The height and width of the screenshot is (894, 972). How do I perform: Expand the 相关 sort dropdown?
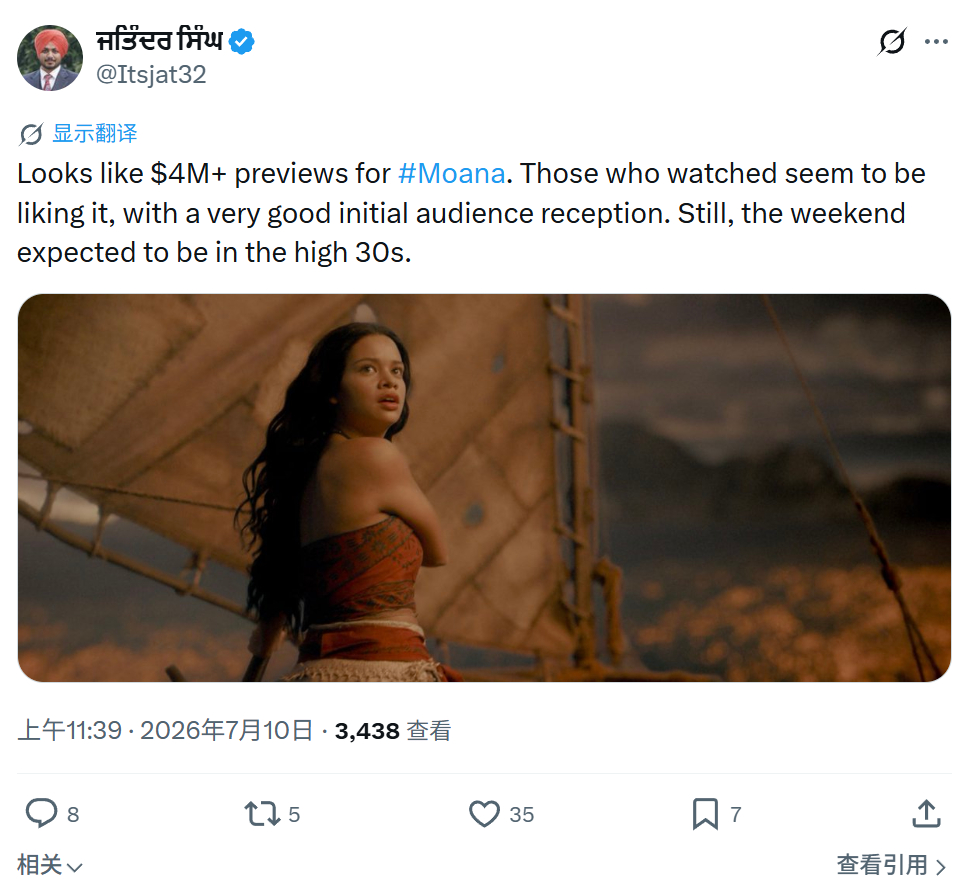pyautogui.click(x=50, y=865)
